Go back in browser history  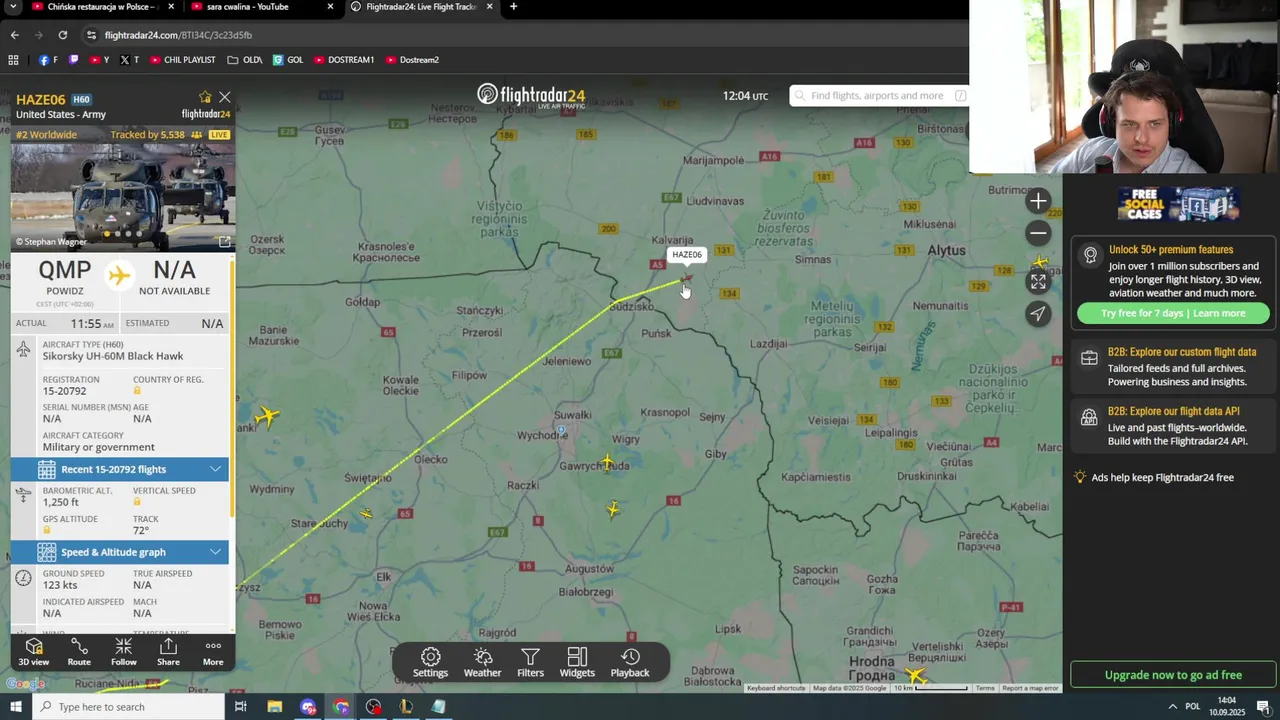(x=14, y=35)
